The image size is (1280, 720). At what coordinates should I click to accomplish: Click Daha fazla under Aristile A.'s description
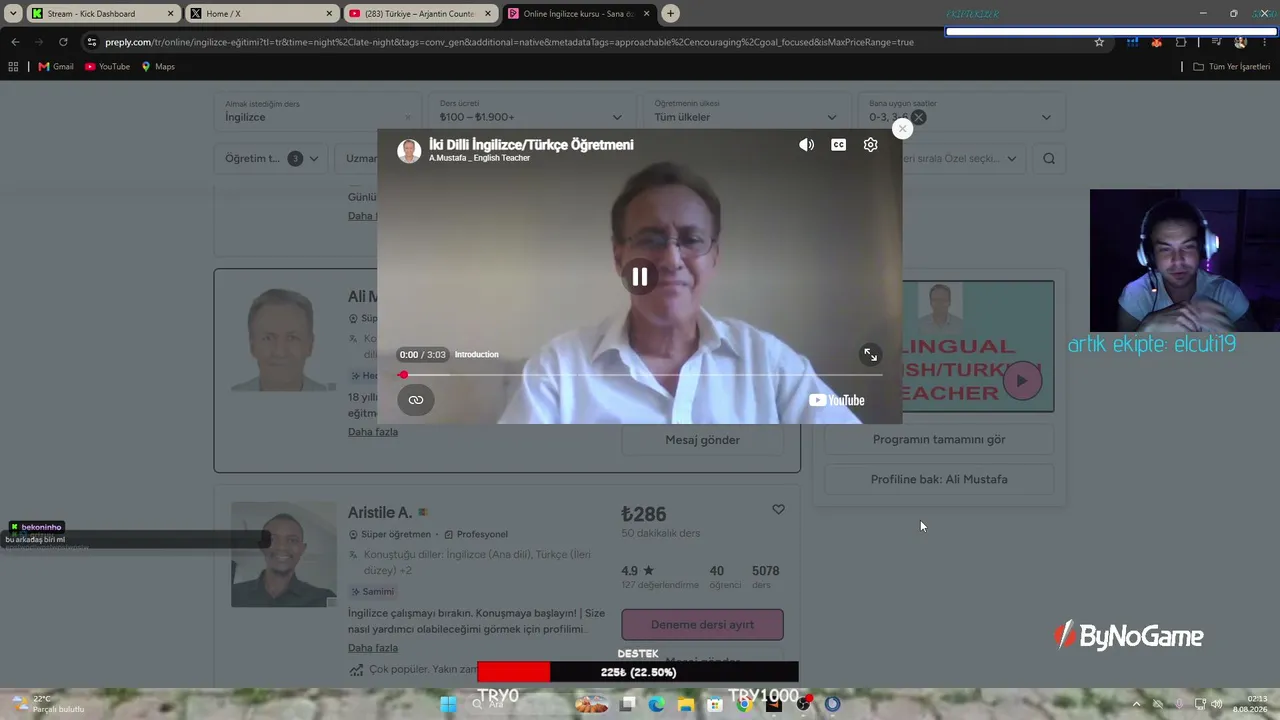373,648
